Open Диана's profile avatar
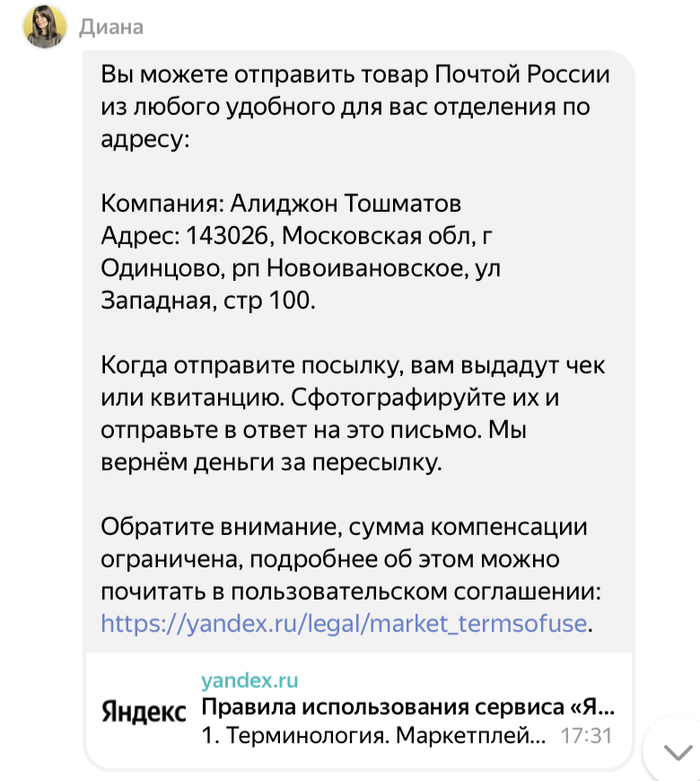The height and width of the screenshot is (781, 700). (46, 27)
